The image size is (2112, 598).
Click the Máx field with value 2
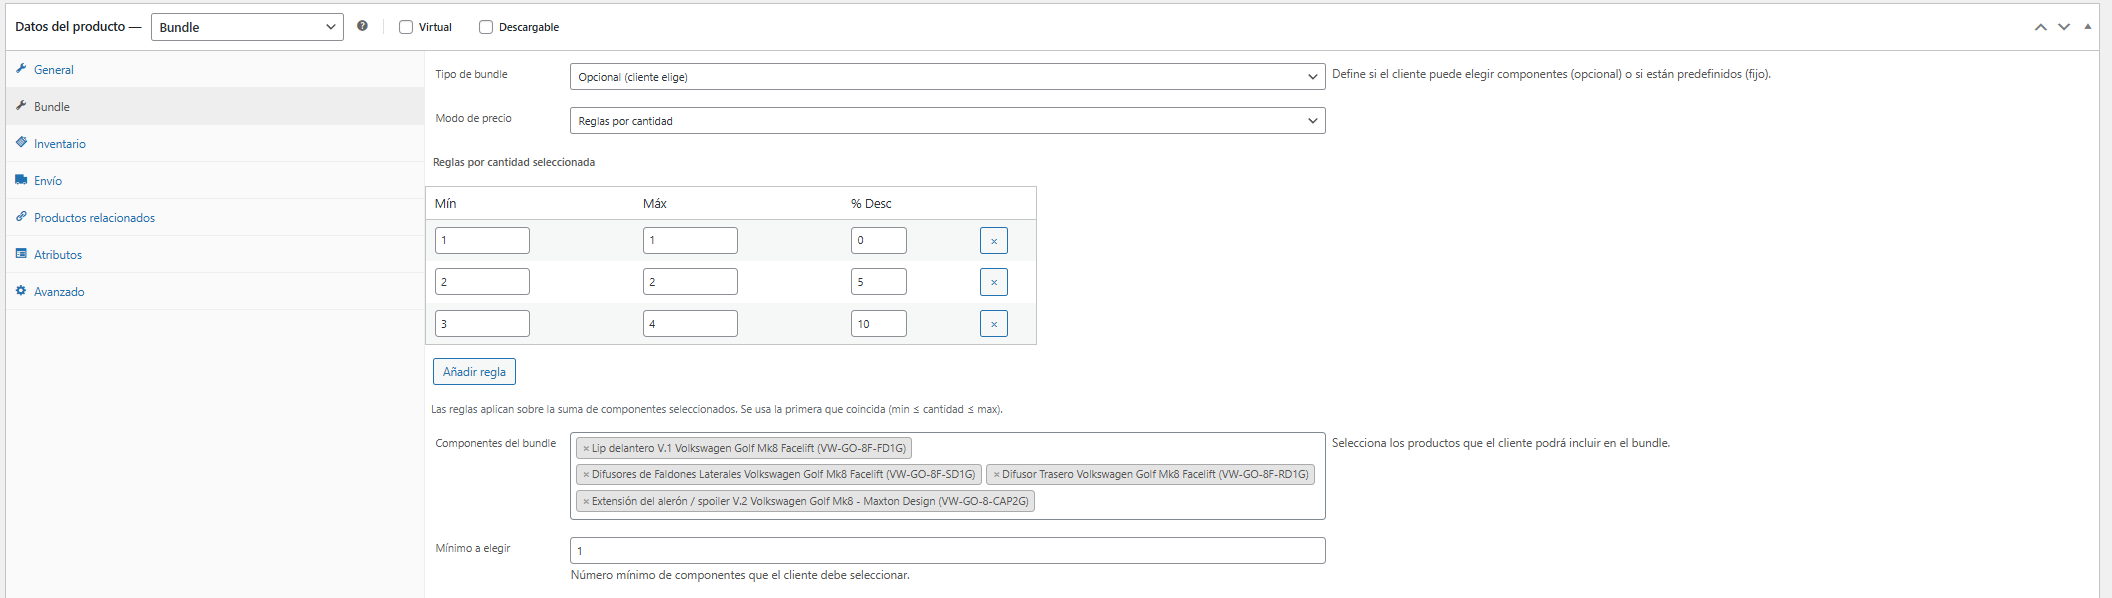click(x=690, y=282)
